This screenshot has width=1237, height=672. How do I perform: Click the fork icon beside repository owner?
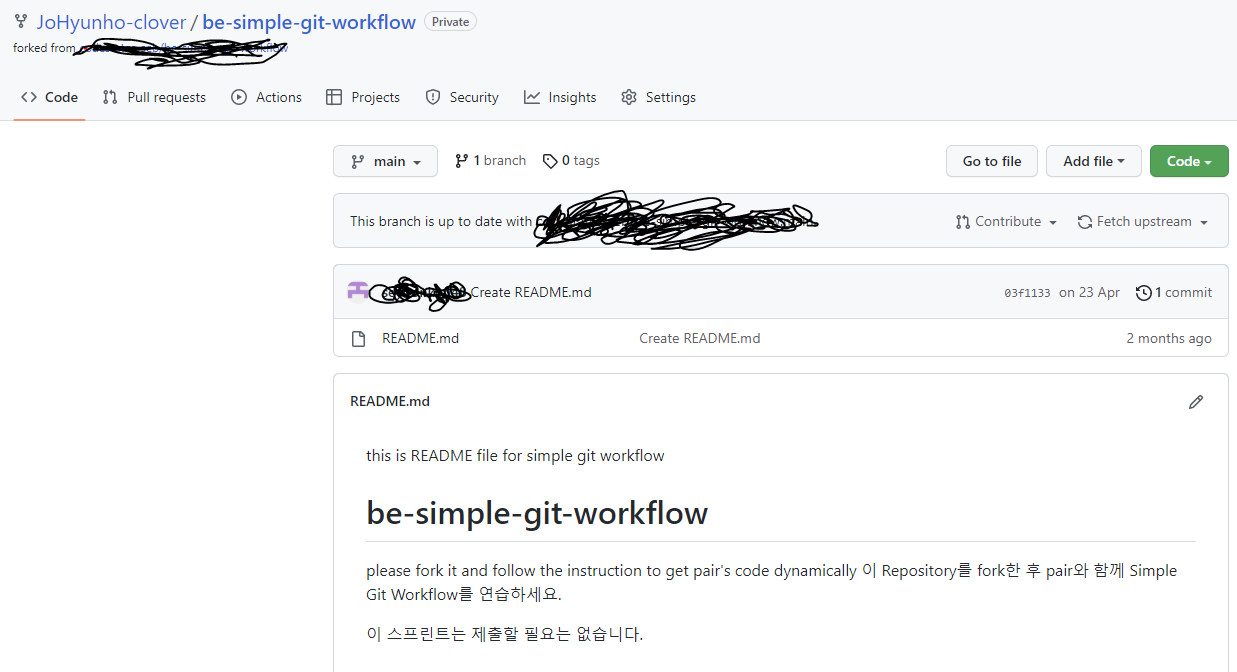21,22
